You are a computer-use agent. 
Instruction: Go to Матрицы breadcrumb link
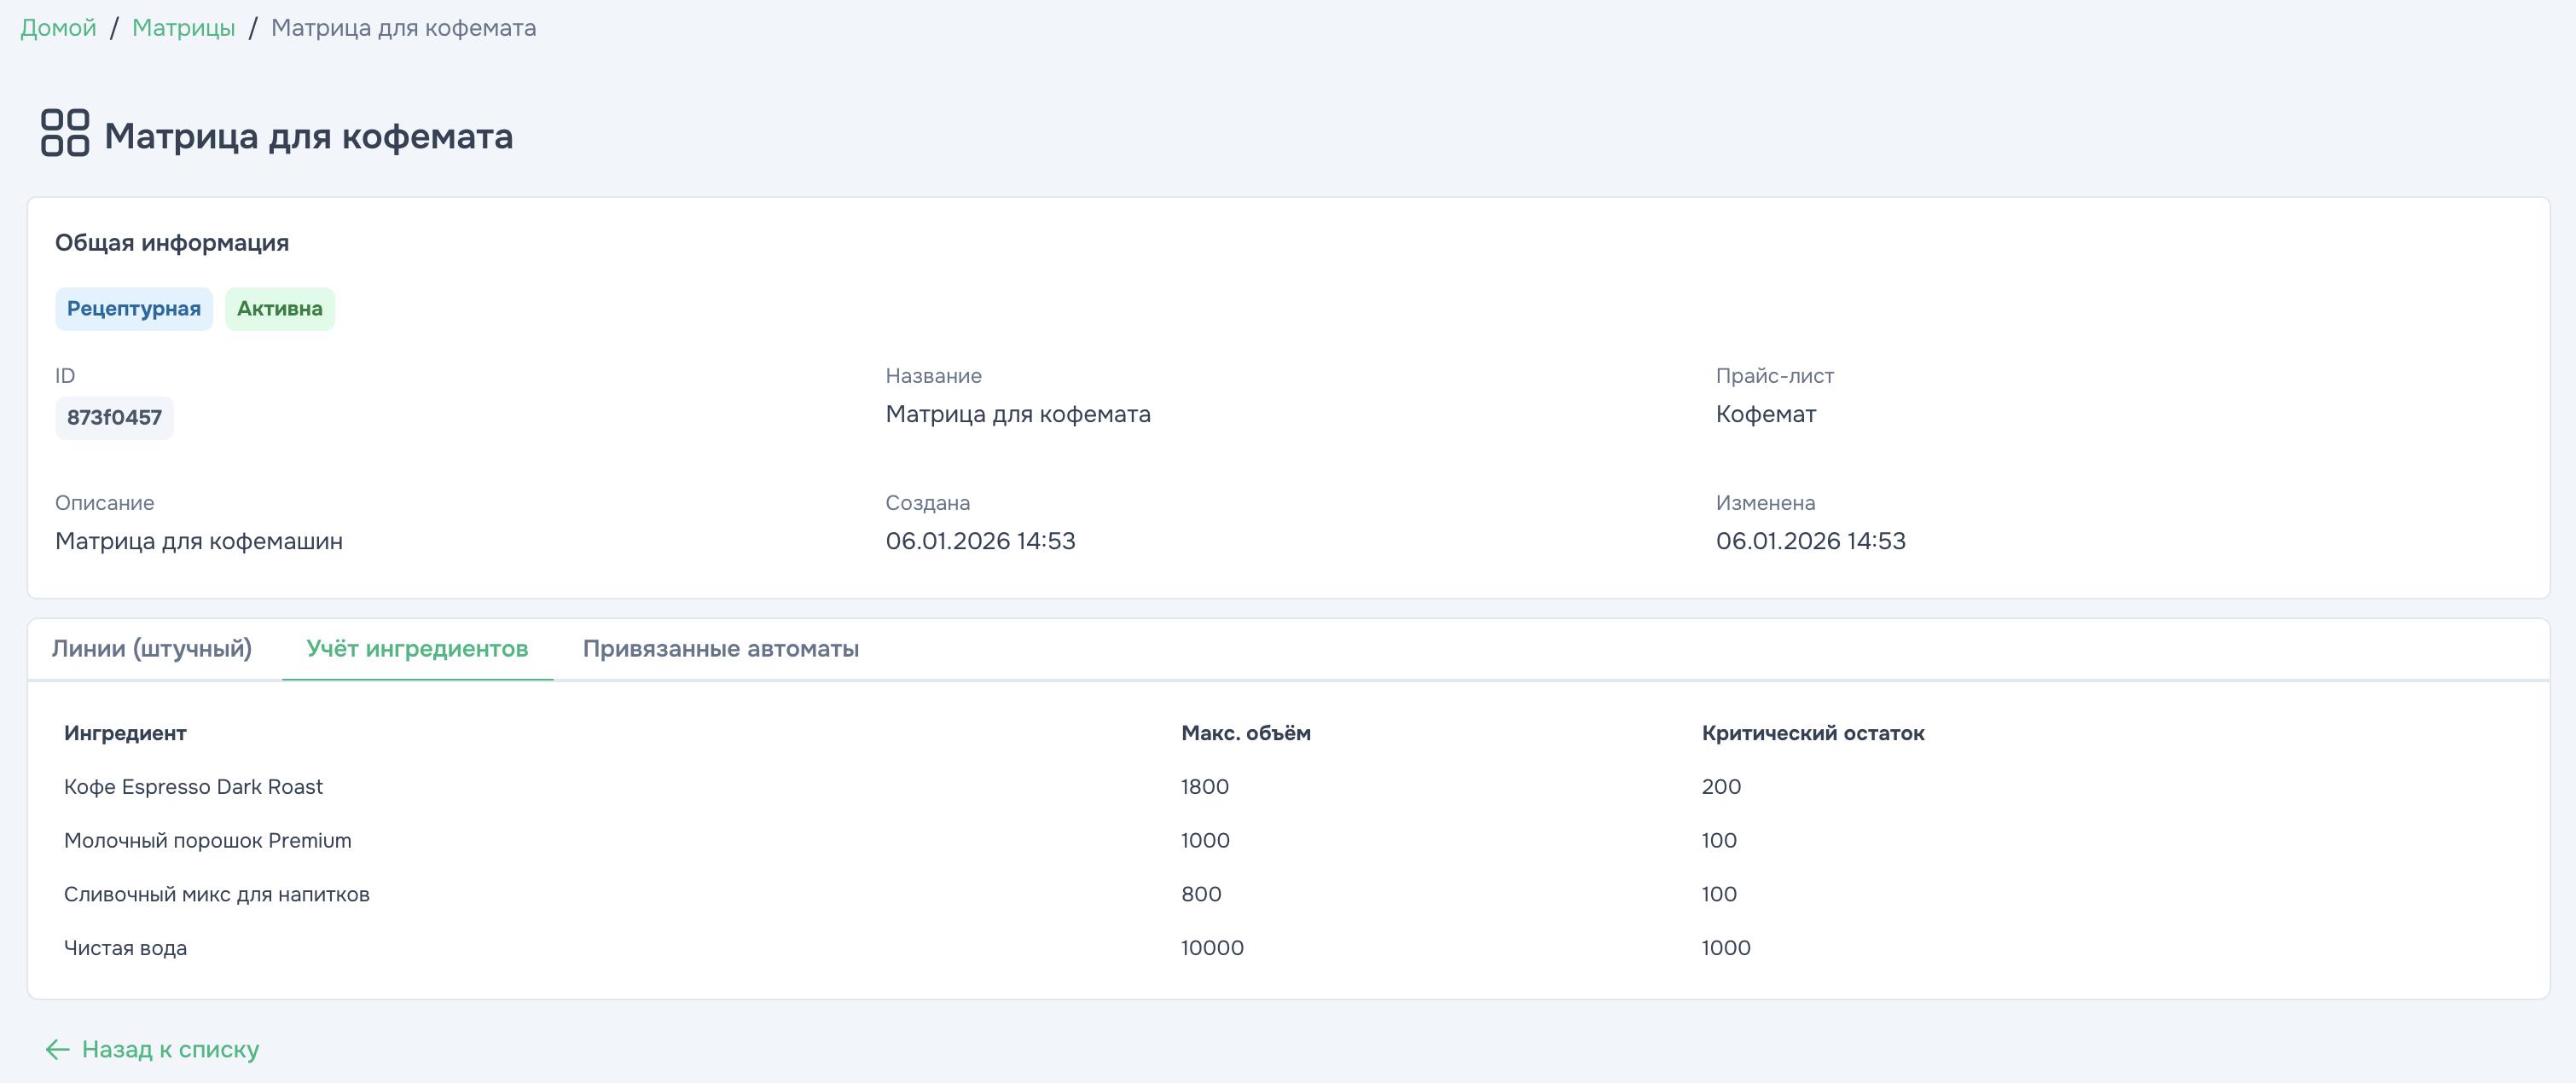coord(183,28)
